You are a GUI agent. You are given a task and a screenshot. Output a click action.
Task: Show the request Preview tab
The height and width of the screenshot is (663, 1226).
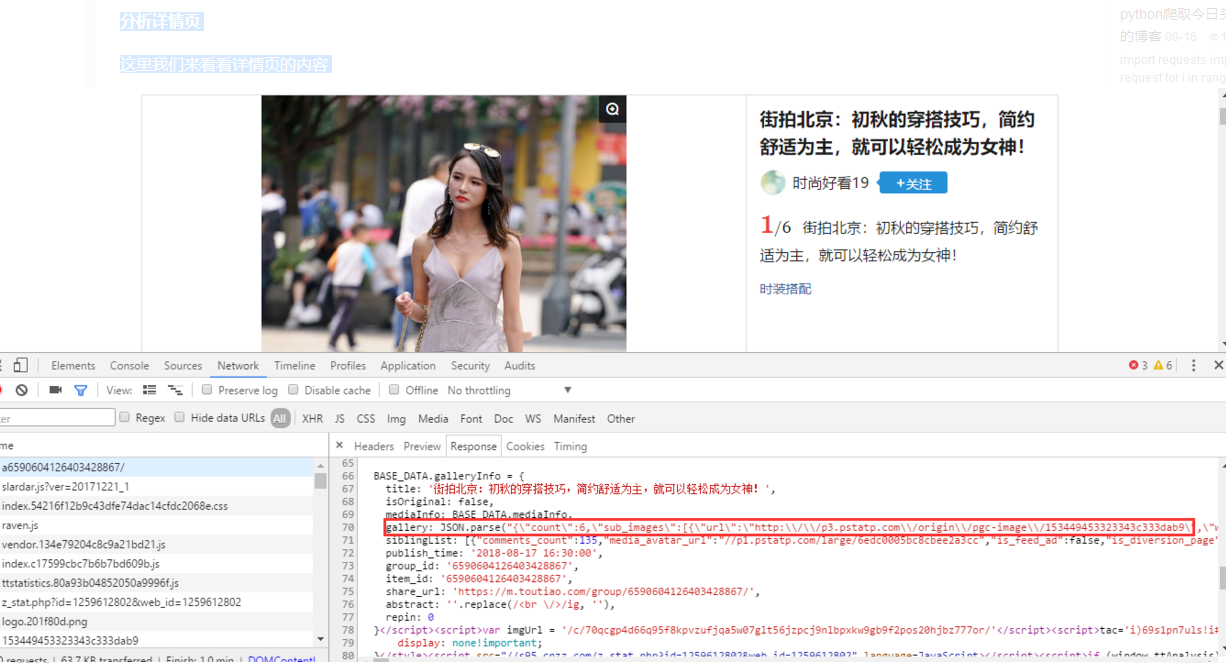(422, 446)
